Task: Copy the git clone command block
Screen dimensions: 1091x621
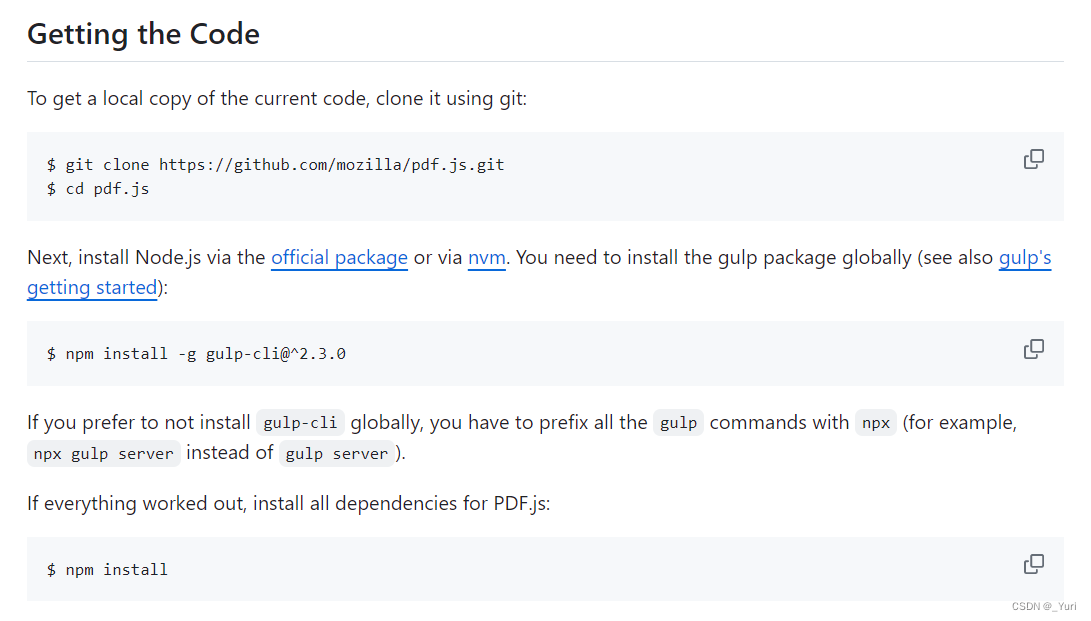Action: coord(1033,160)
